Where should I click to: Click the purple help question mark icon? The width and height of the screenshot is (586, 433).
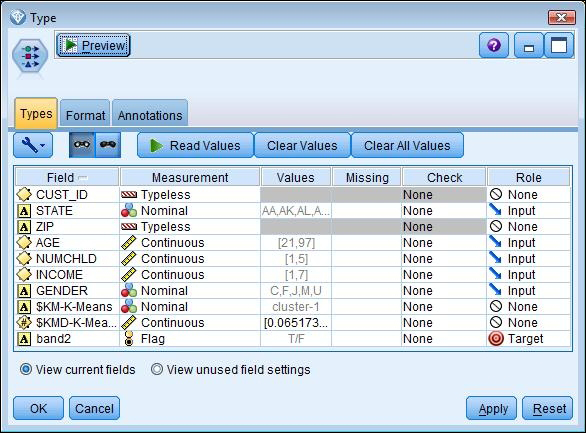pos(494,46)
